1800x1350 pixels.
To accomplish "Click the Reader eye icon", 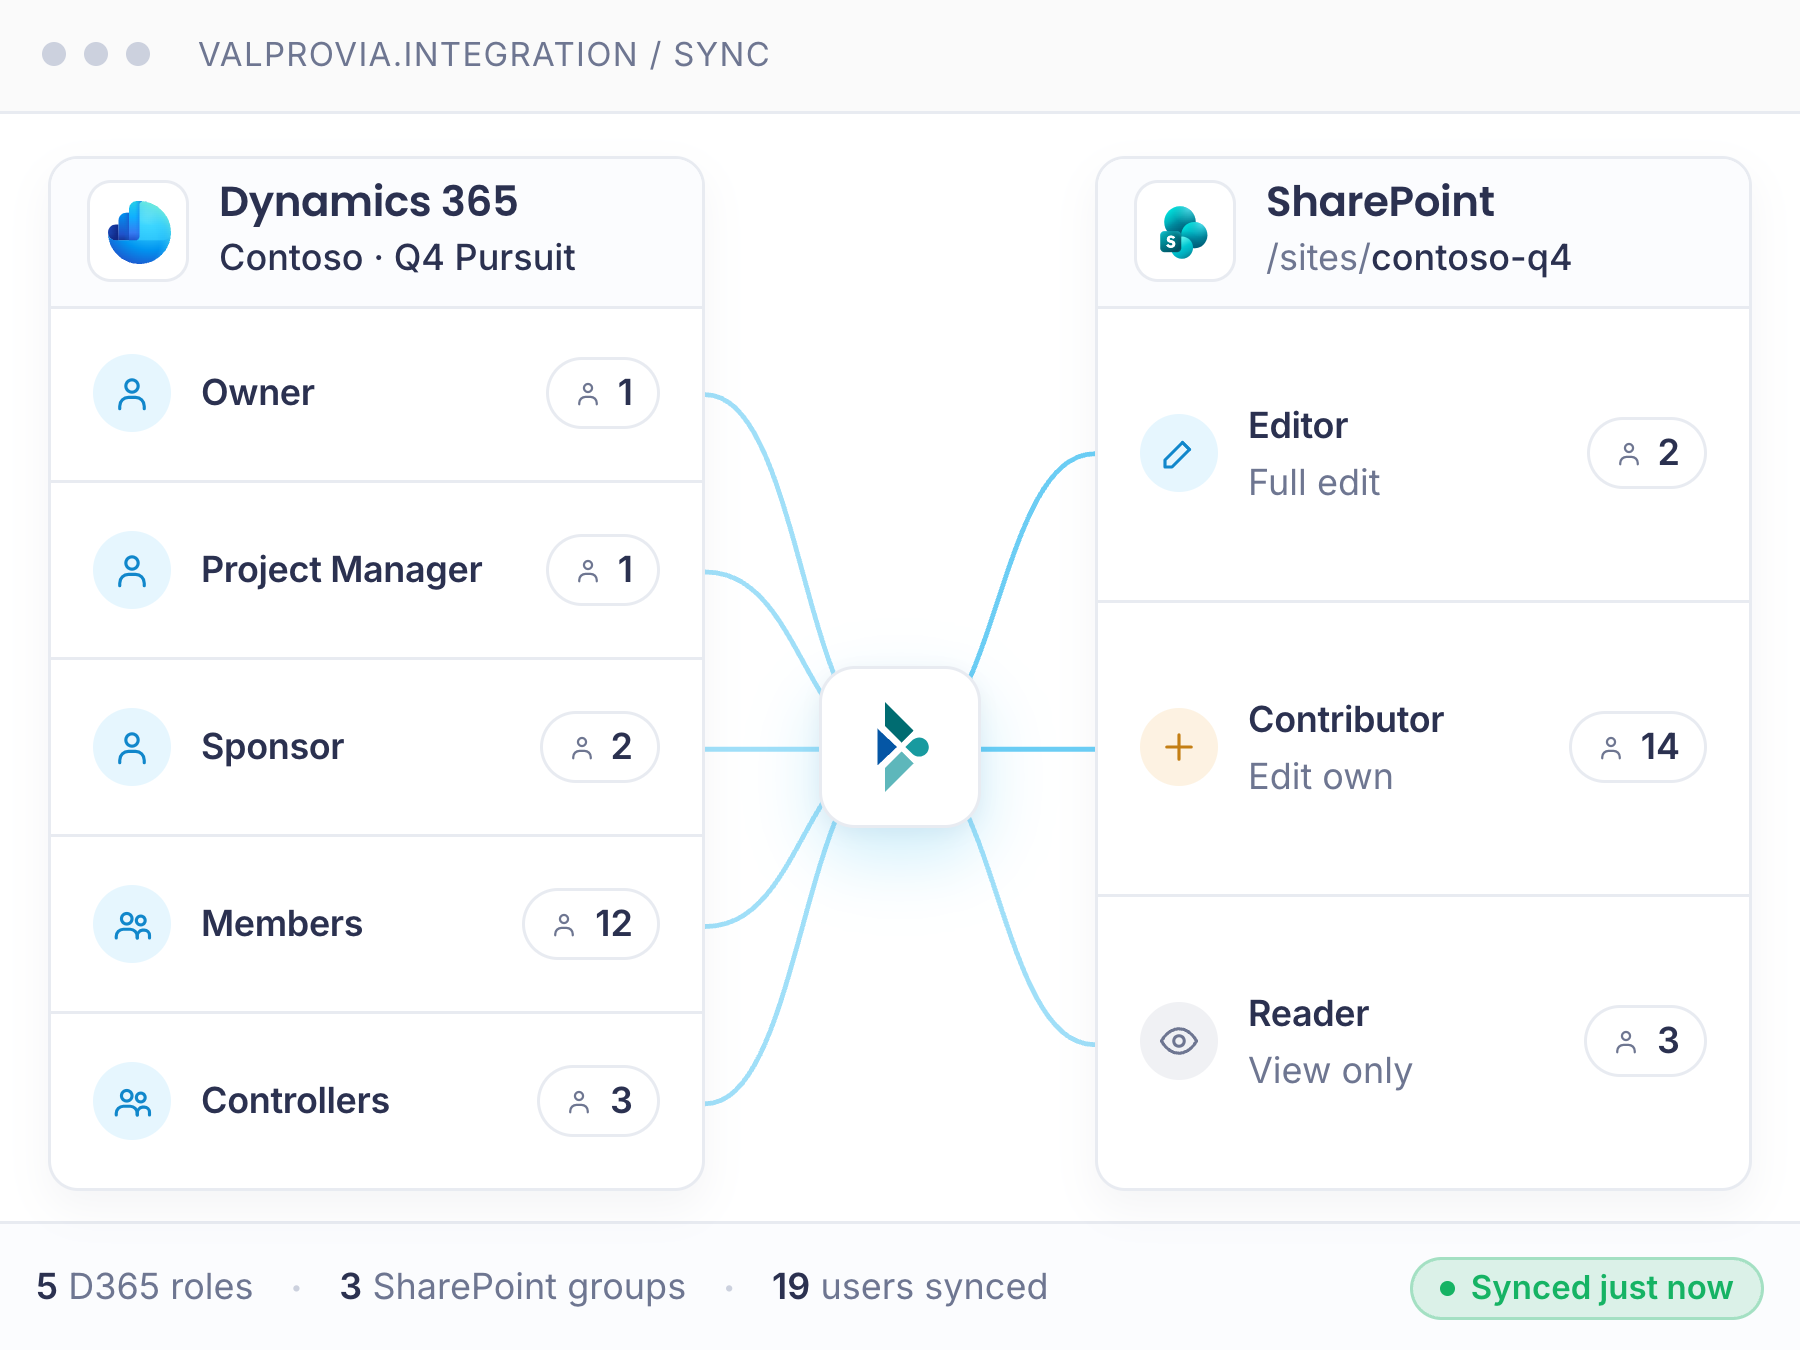I will tap(1179, 1041).
